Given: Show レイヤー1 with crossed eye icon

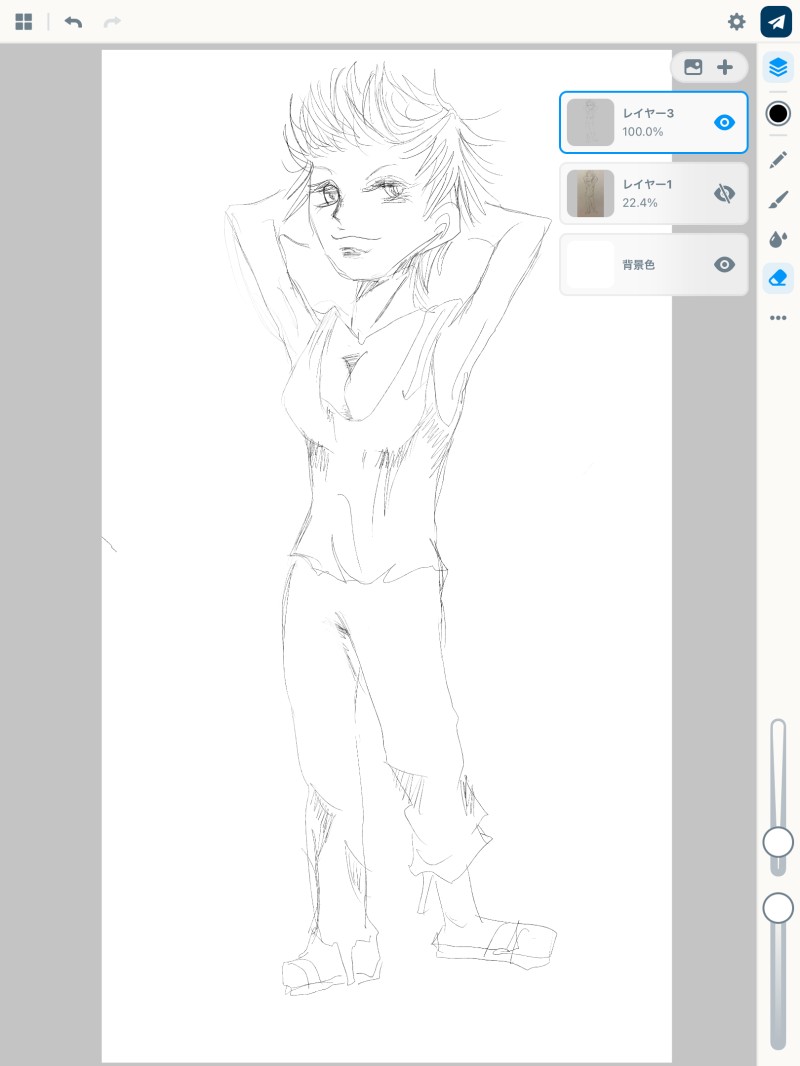Looking at the screenshot, I should pyautogui.click(x=724, y=194).
